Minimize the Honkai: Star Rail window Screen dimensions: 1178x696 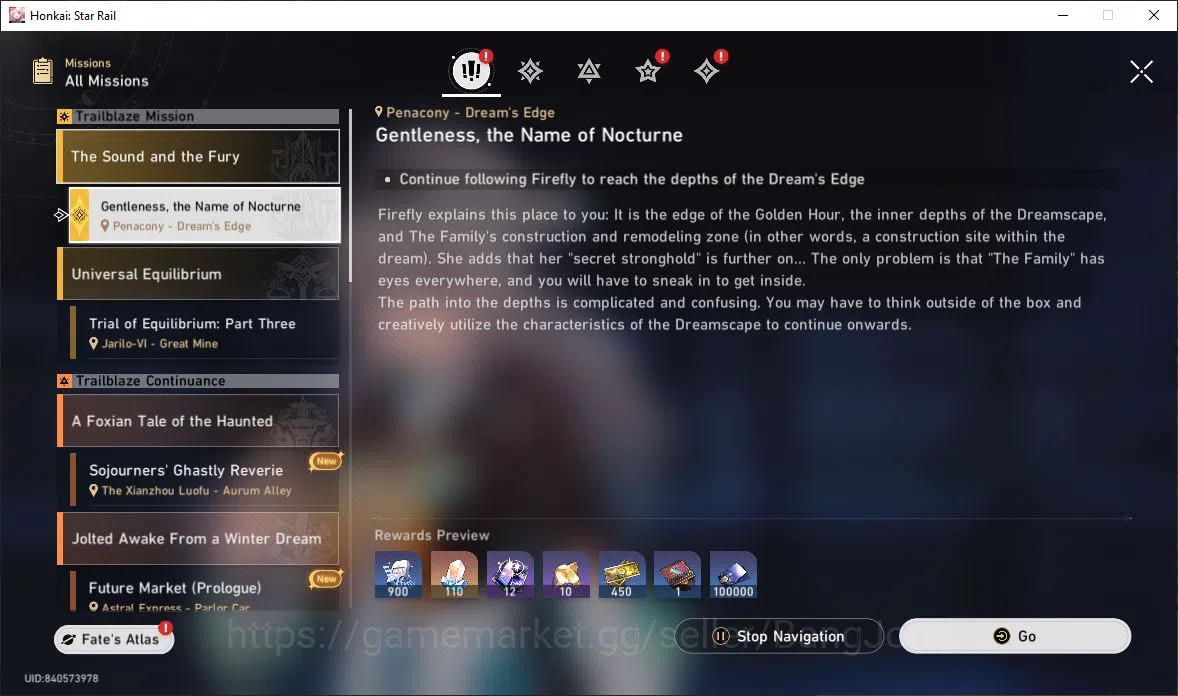tap(1063, 15)
